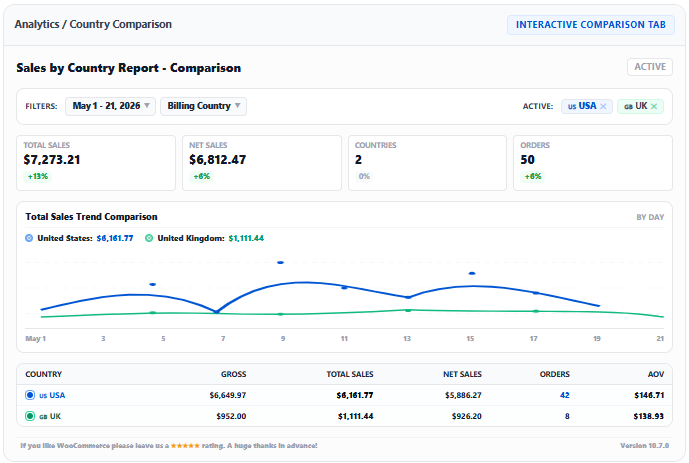Open the Interactive Comparison Tab
Image resolution: width=689 pixels, height=463 pixels.
[591, 25]
